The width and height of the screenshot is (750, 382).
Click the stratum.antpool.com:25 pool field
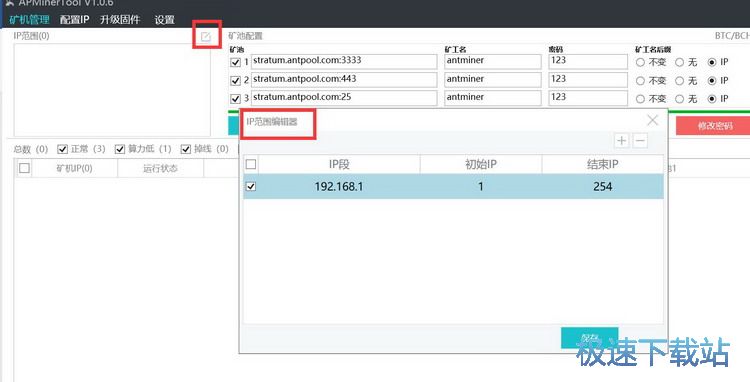pos(344,98)
